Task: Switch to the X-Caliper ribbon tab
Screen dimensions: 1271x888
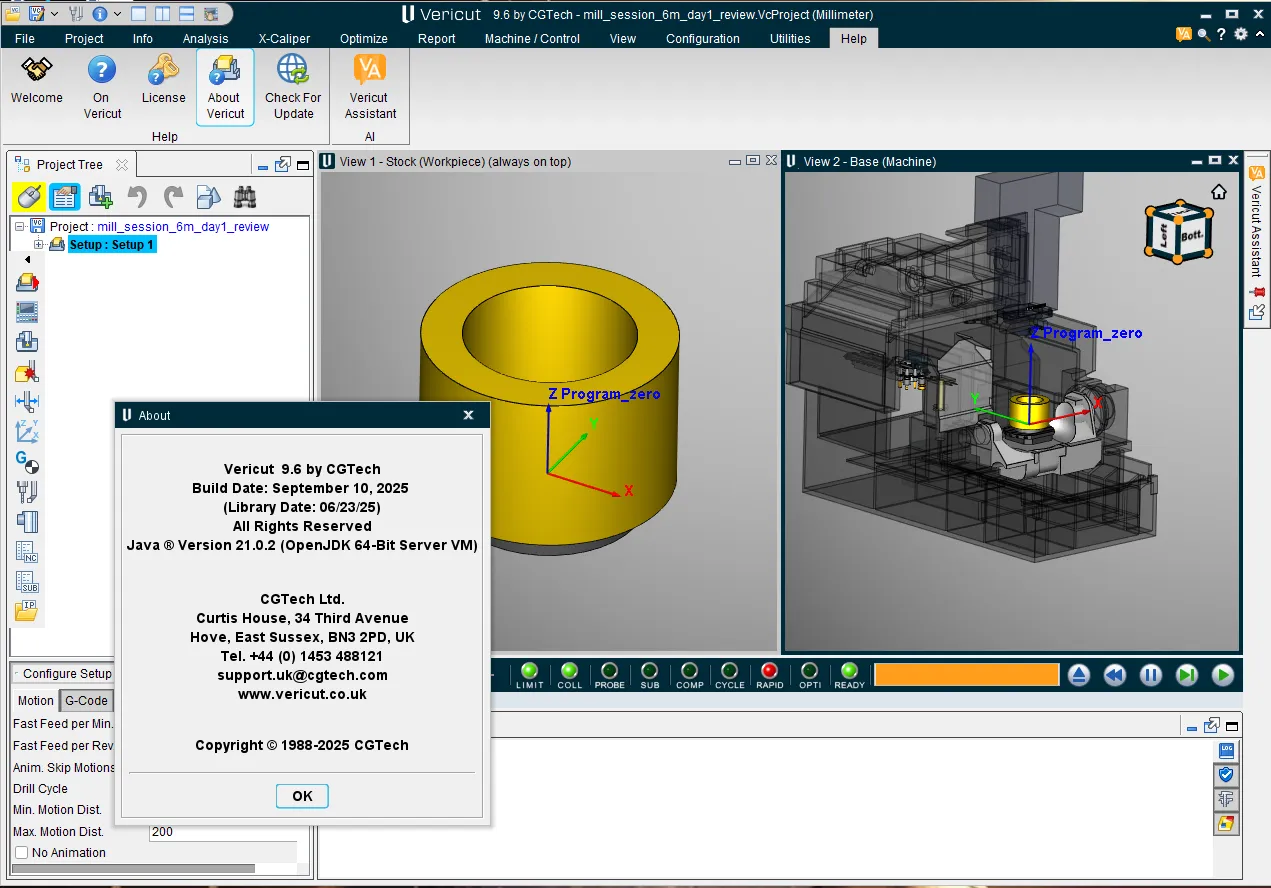Action: pyautogui.click(x=284, y=39)
